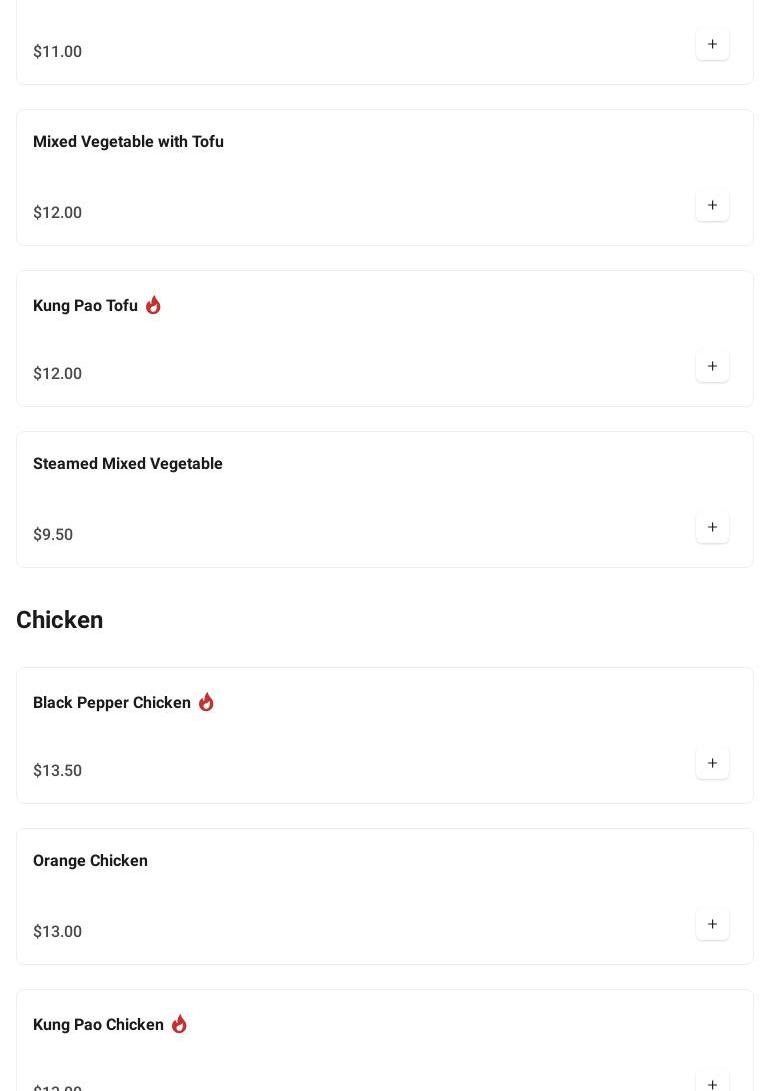Viewport: 770px width, 1091px height.
Task: Click spicy flame icon beside Kung Pao Chicken
Action: click(x=179, y=1024)
